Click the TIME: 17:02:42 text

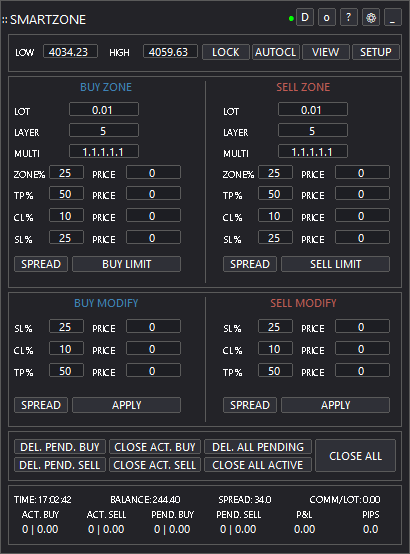(x=43, y=499)
